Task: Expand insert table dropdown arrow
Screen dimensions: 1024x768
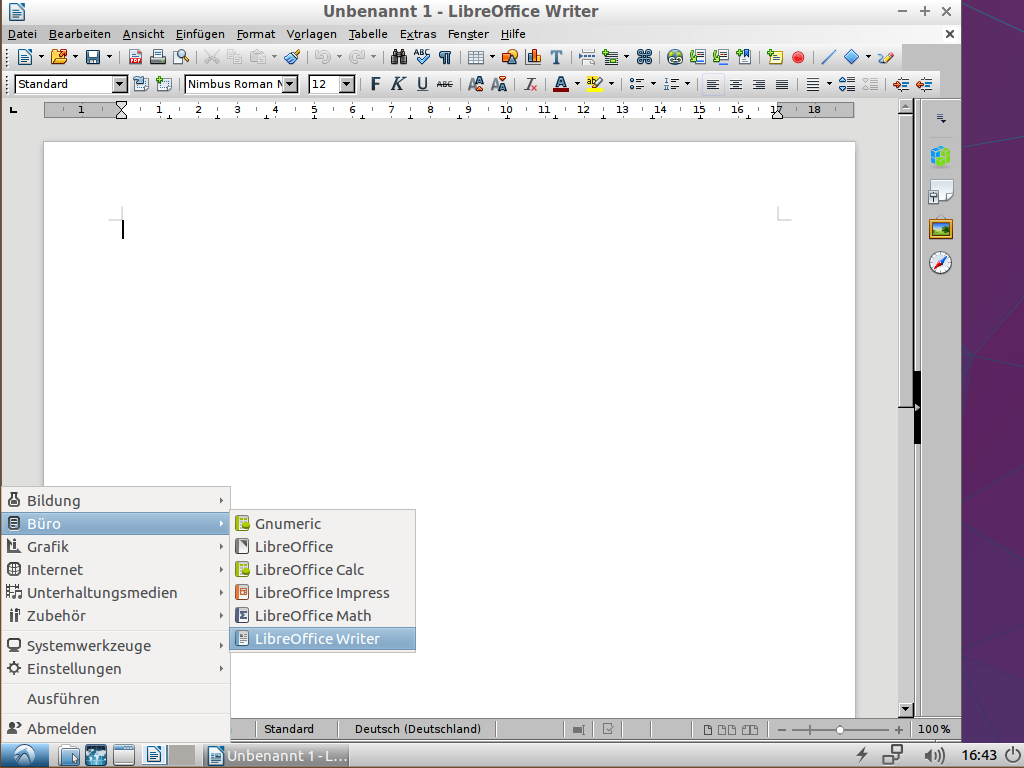Action: (x=492, y=57)
